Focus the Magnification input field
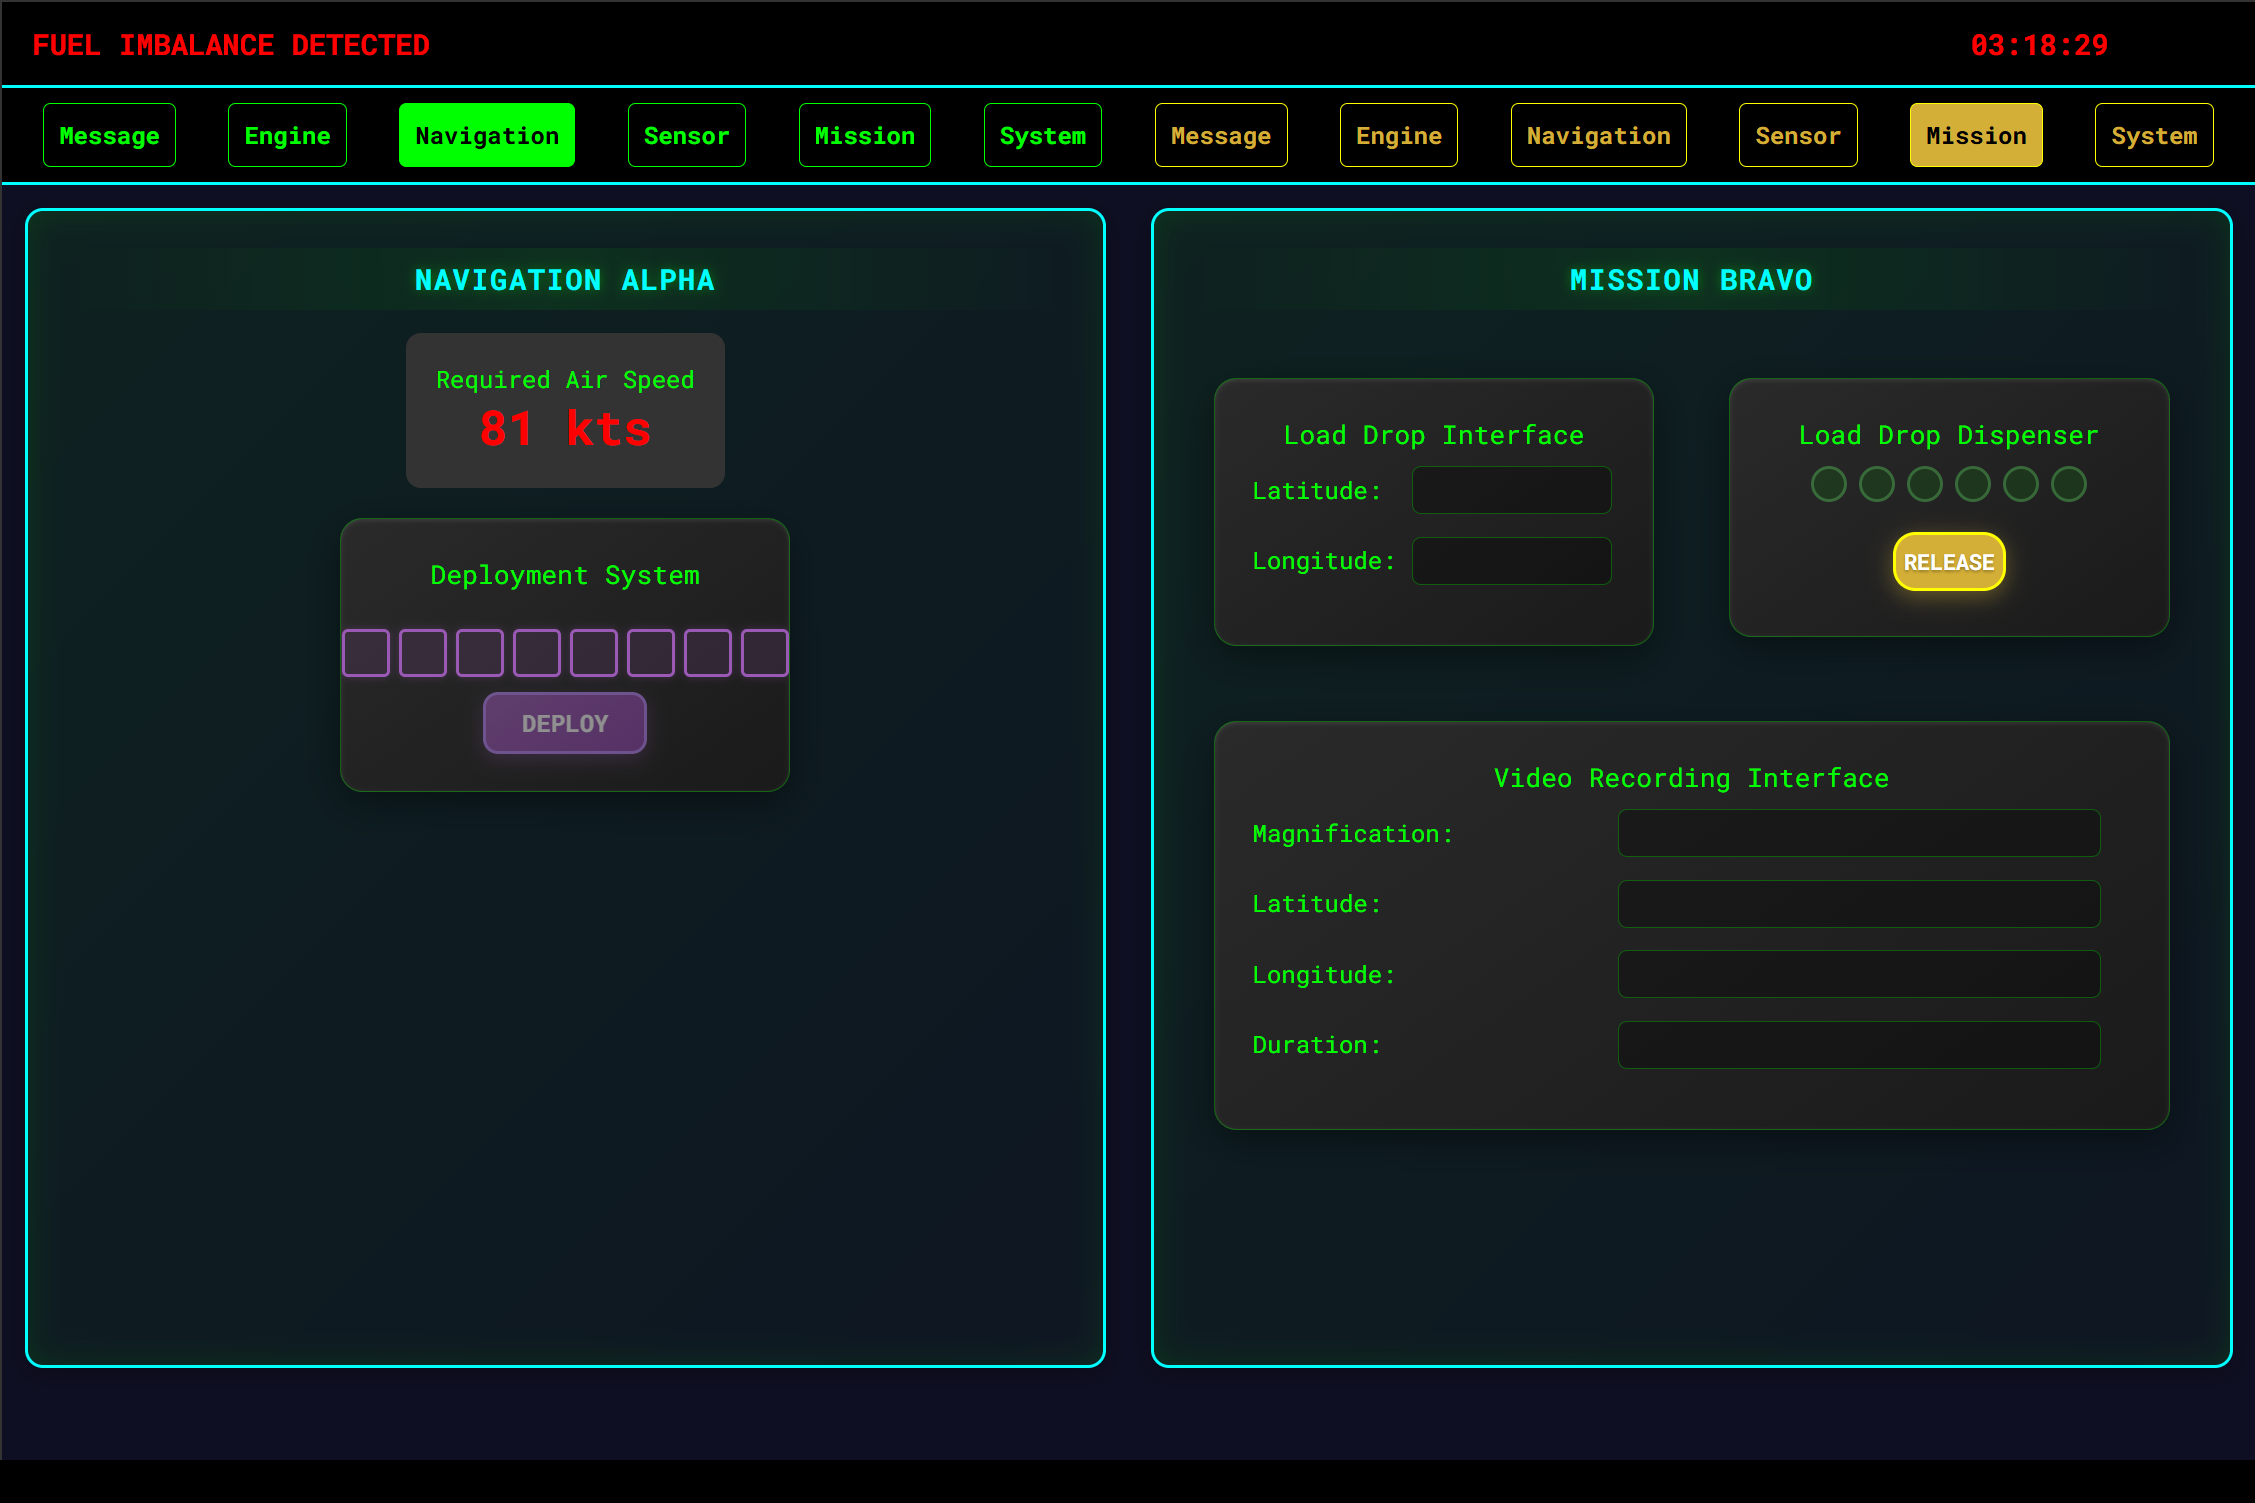This screenshot has width=2255, height=1503. pyautogui.click(x=1858, y=834)
